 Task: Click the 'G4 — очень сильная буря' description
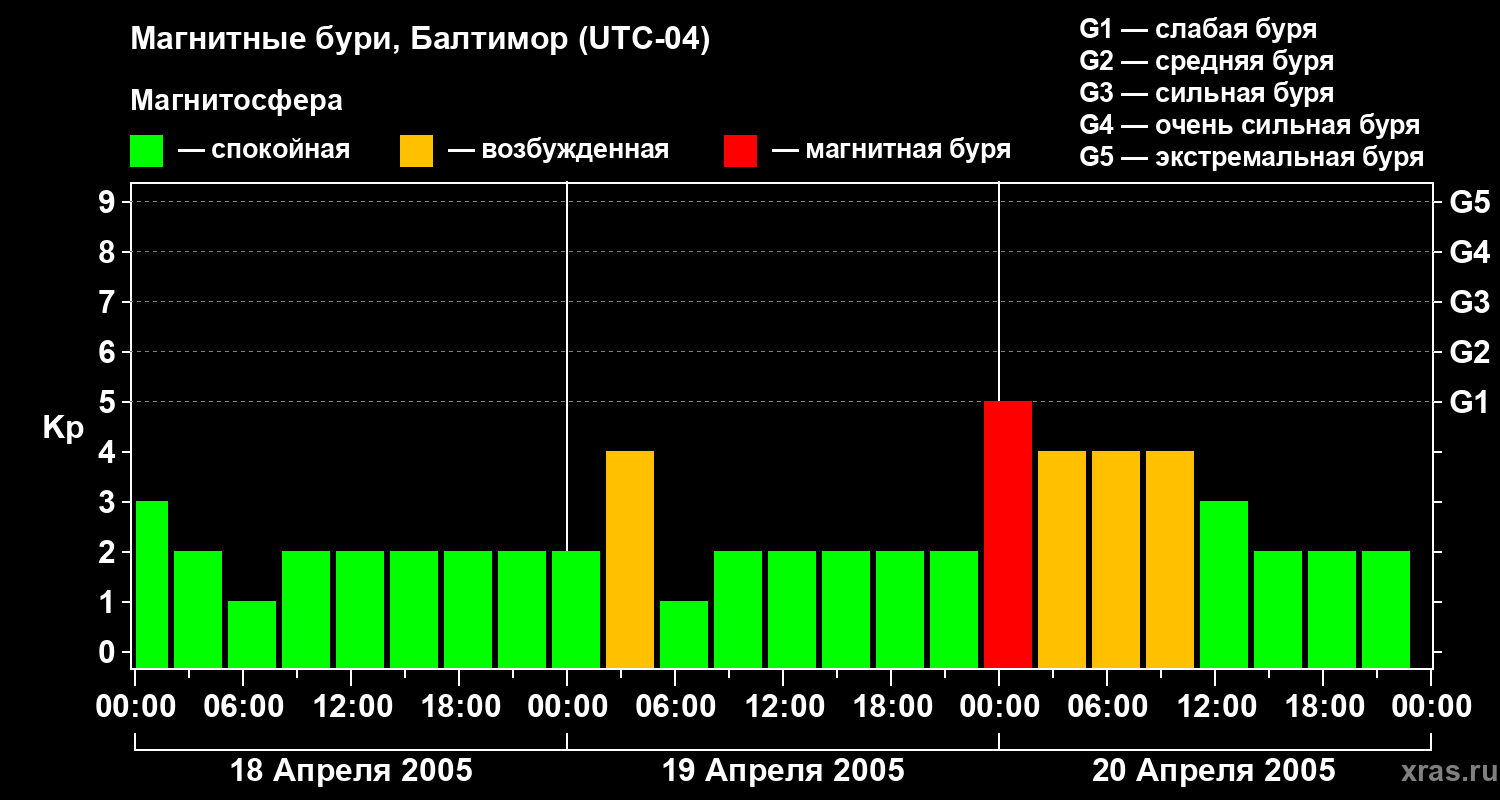[x=1250, y=125]
